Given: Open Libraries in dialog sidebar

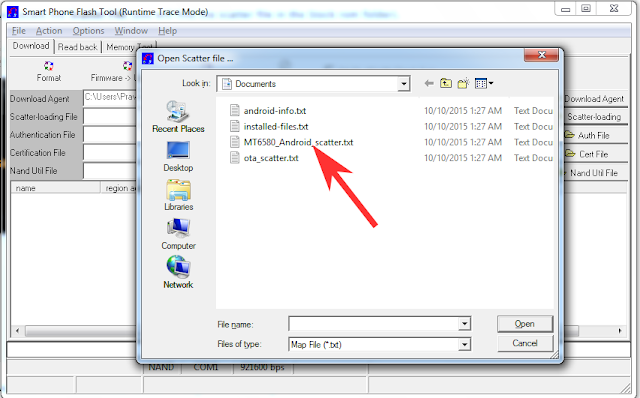Looking at the screenshot, I should pos(178,195).
